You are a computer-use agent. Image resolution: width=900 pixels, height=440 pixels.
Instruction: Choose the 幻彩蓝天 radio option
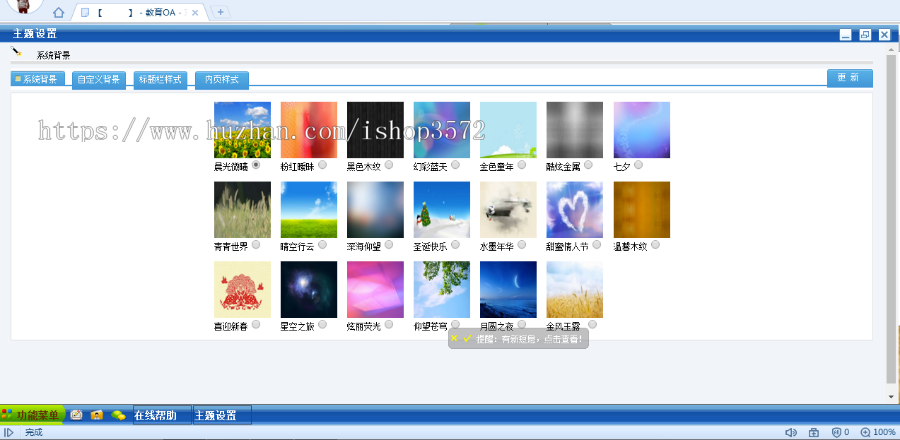[455, 165]
